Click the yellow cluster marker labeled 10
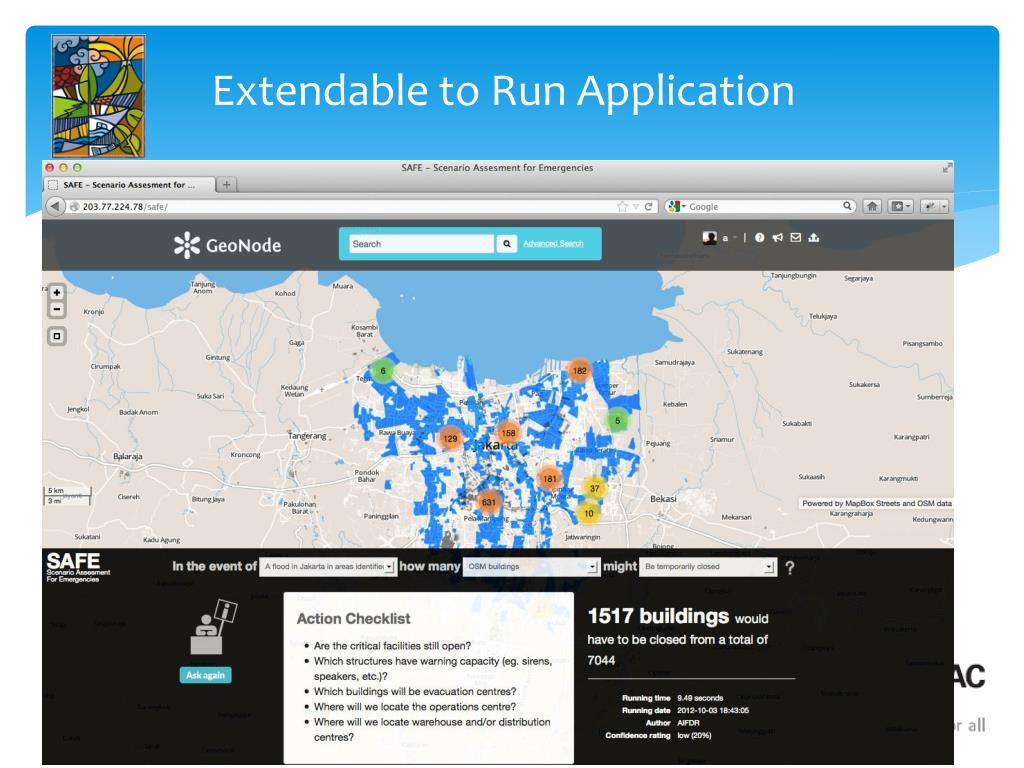Viewport: 1024px width, 768px height. coord(589,513)
